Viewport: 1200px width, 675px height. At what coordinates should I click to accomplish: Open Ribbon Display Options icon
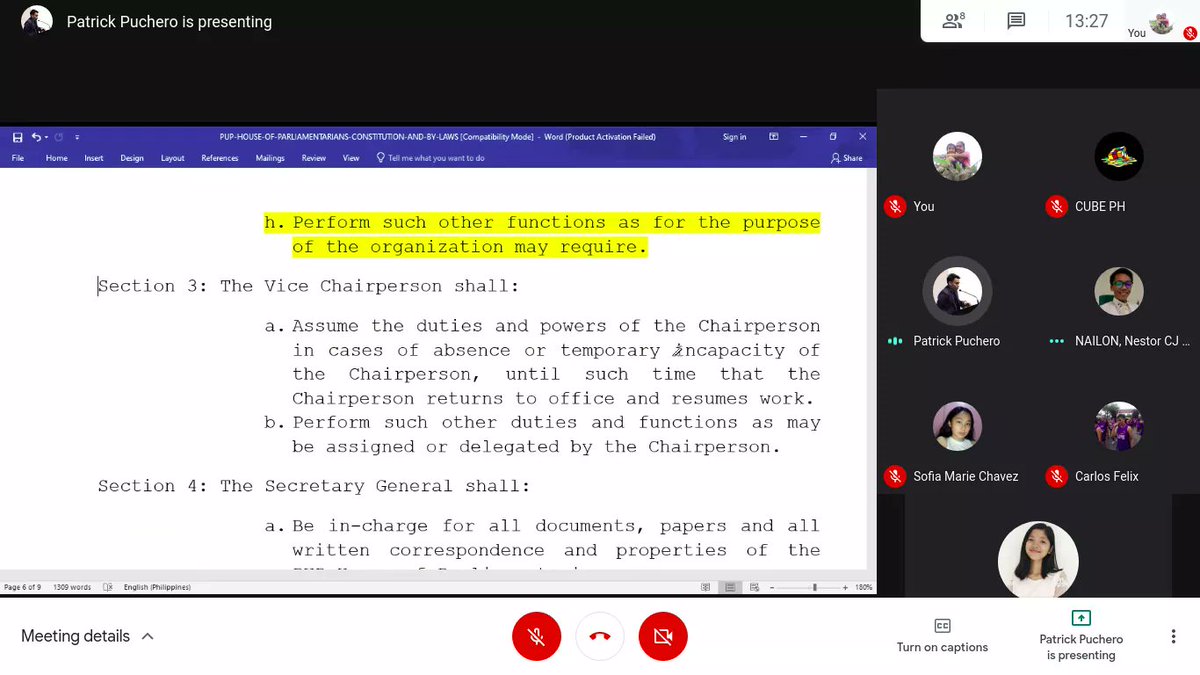click(x=774, y=137)
